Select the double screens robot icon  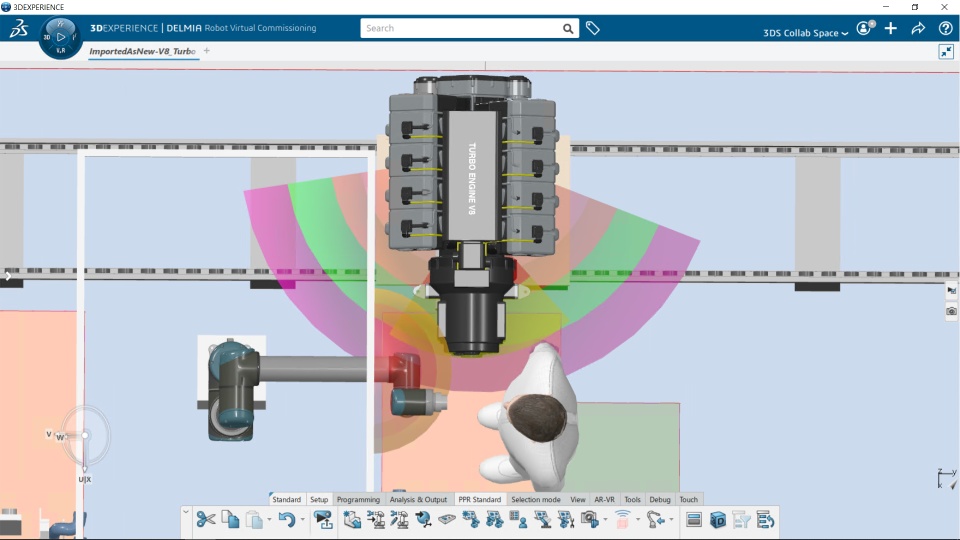point(495,520)
